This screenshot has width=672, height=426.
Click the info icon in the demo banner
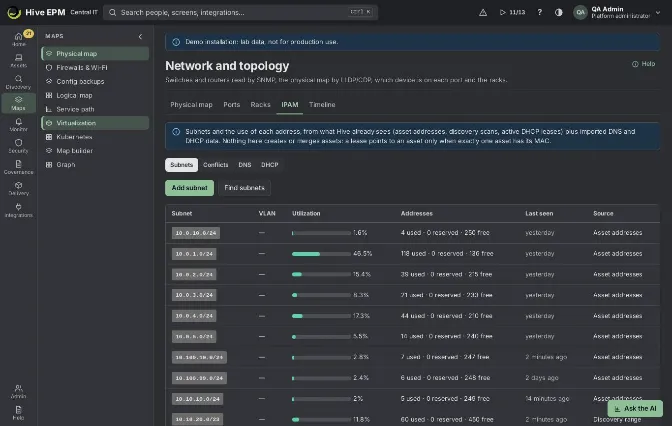[176, 42]
